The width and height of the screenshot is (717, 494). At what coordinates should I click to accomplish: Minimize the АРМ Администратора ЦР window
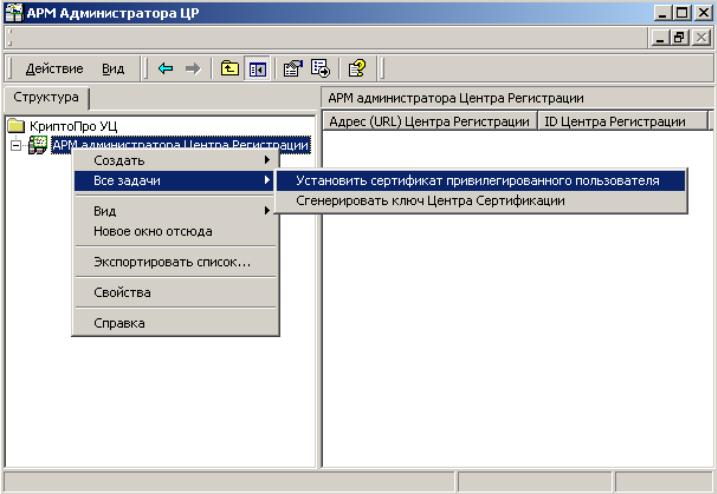[662, 12]
